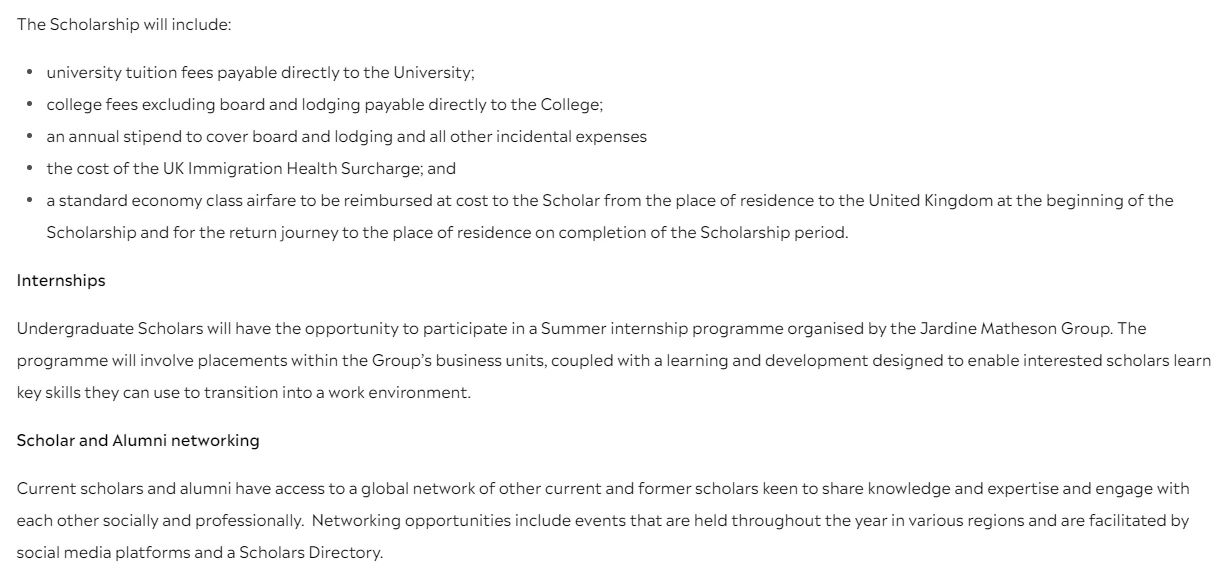1225x579 pixels.
Task: Click the 'Scholar and Alumni networking' heading
Action: click(138, 440)
